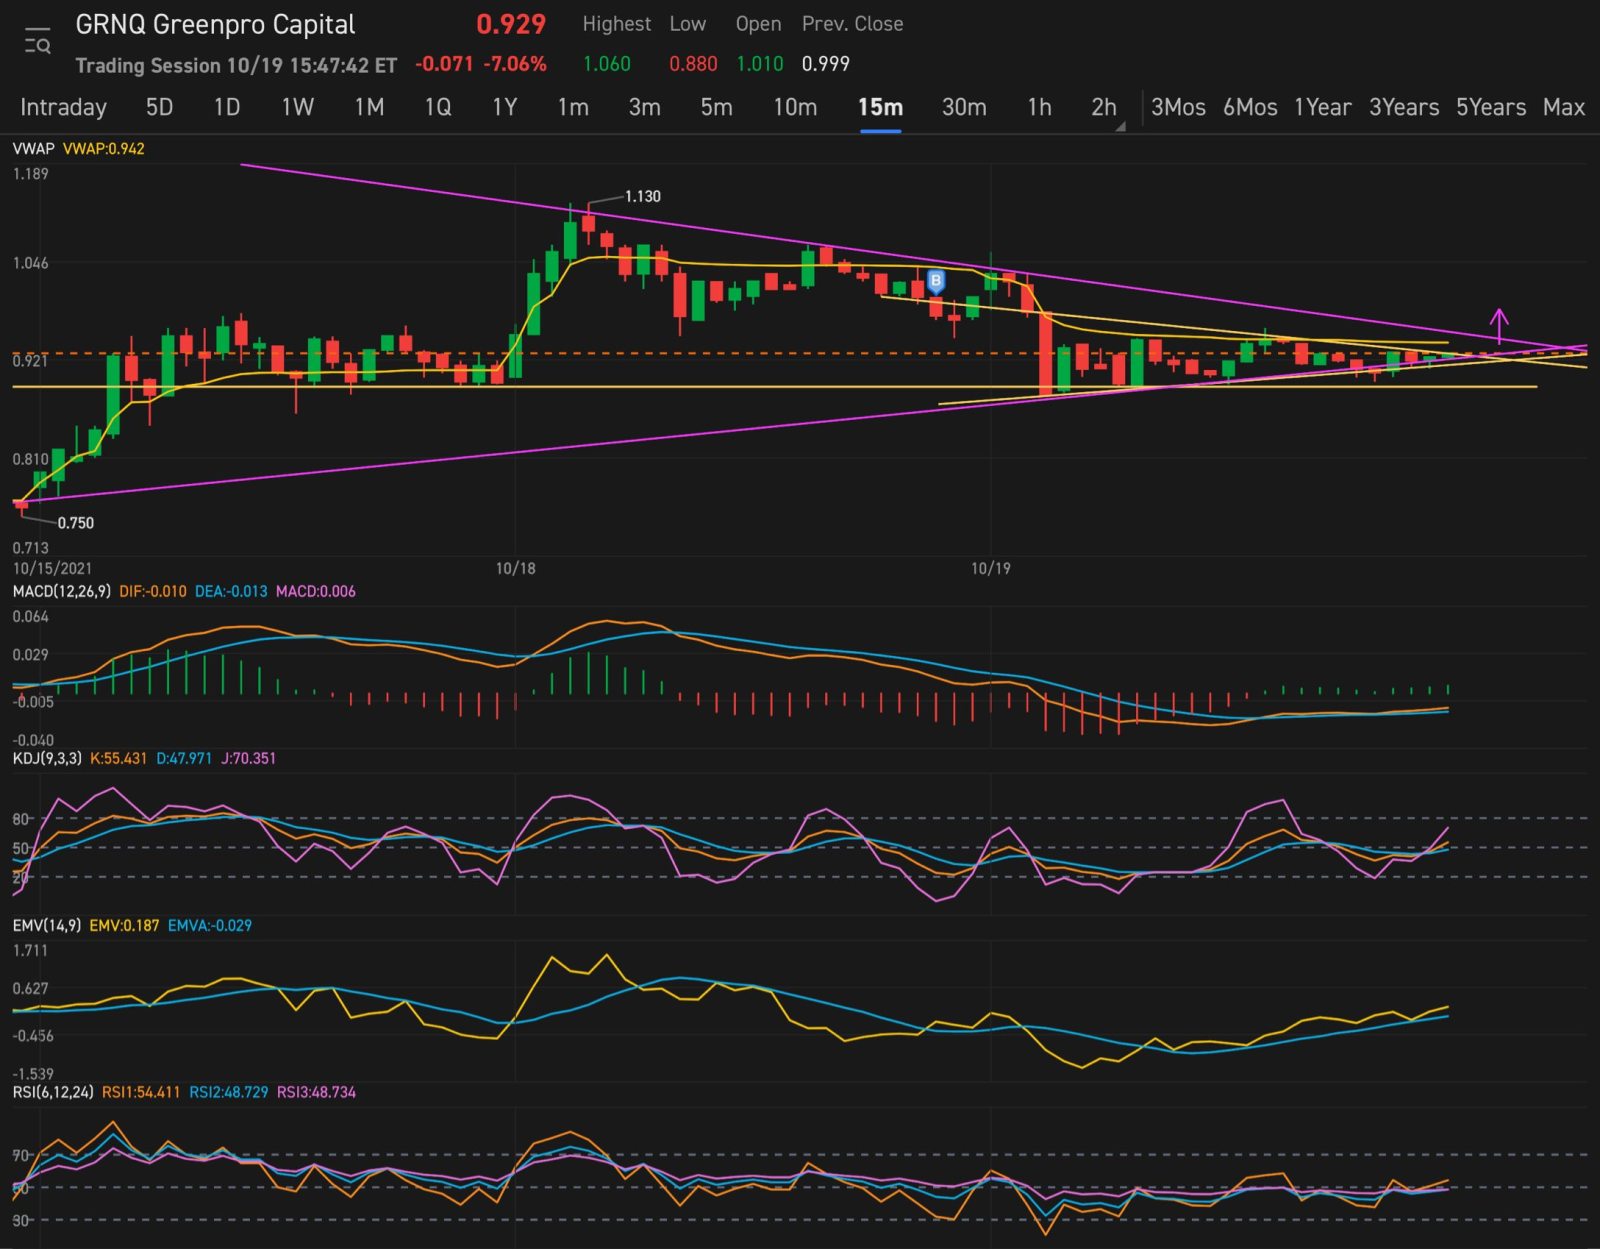Click the DEA:-0.013 MACD reading

coord(231,591)
